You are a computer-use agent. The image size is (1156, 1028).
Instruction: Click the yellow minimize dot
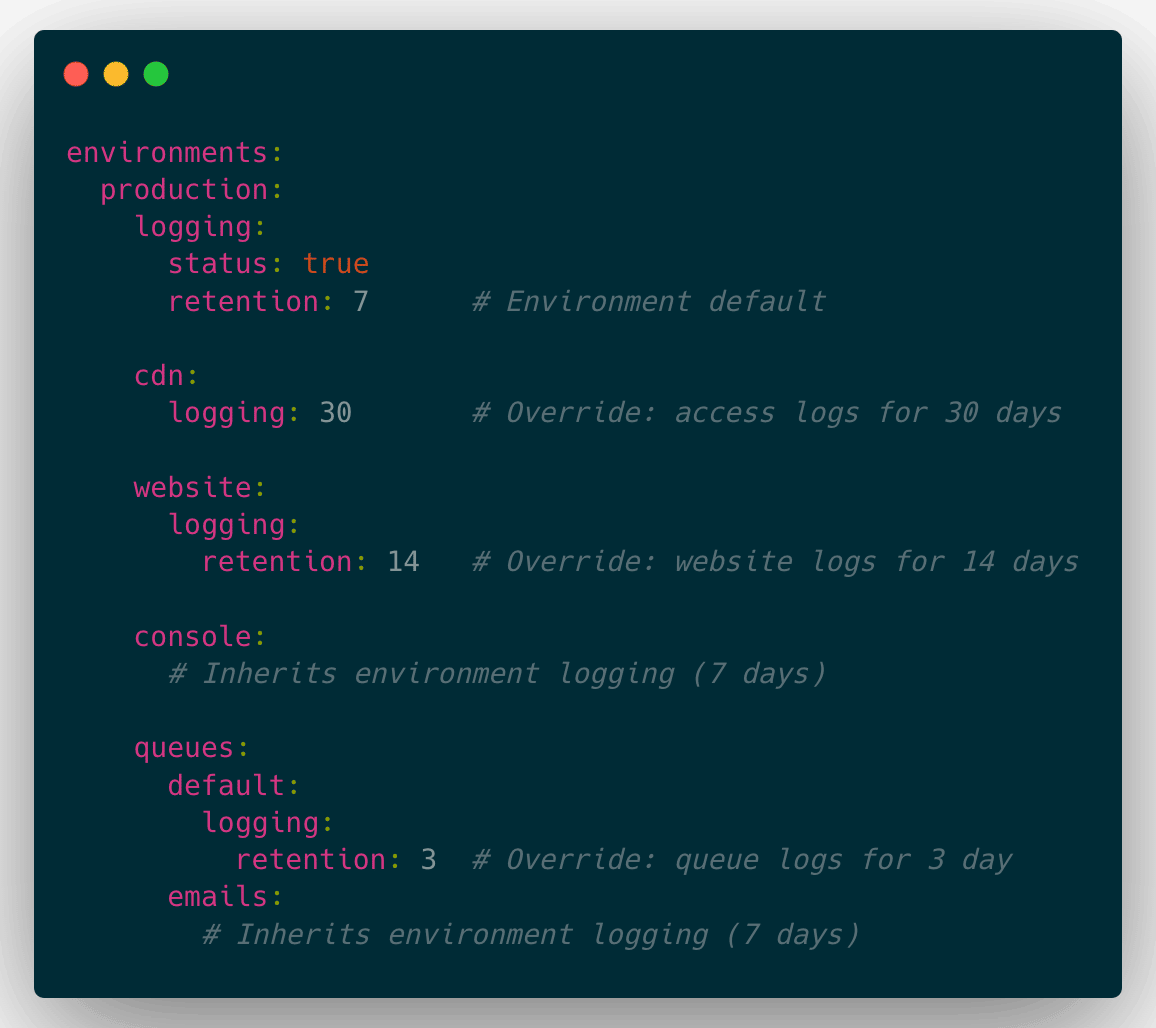tap(116, 74)
